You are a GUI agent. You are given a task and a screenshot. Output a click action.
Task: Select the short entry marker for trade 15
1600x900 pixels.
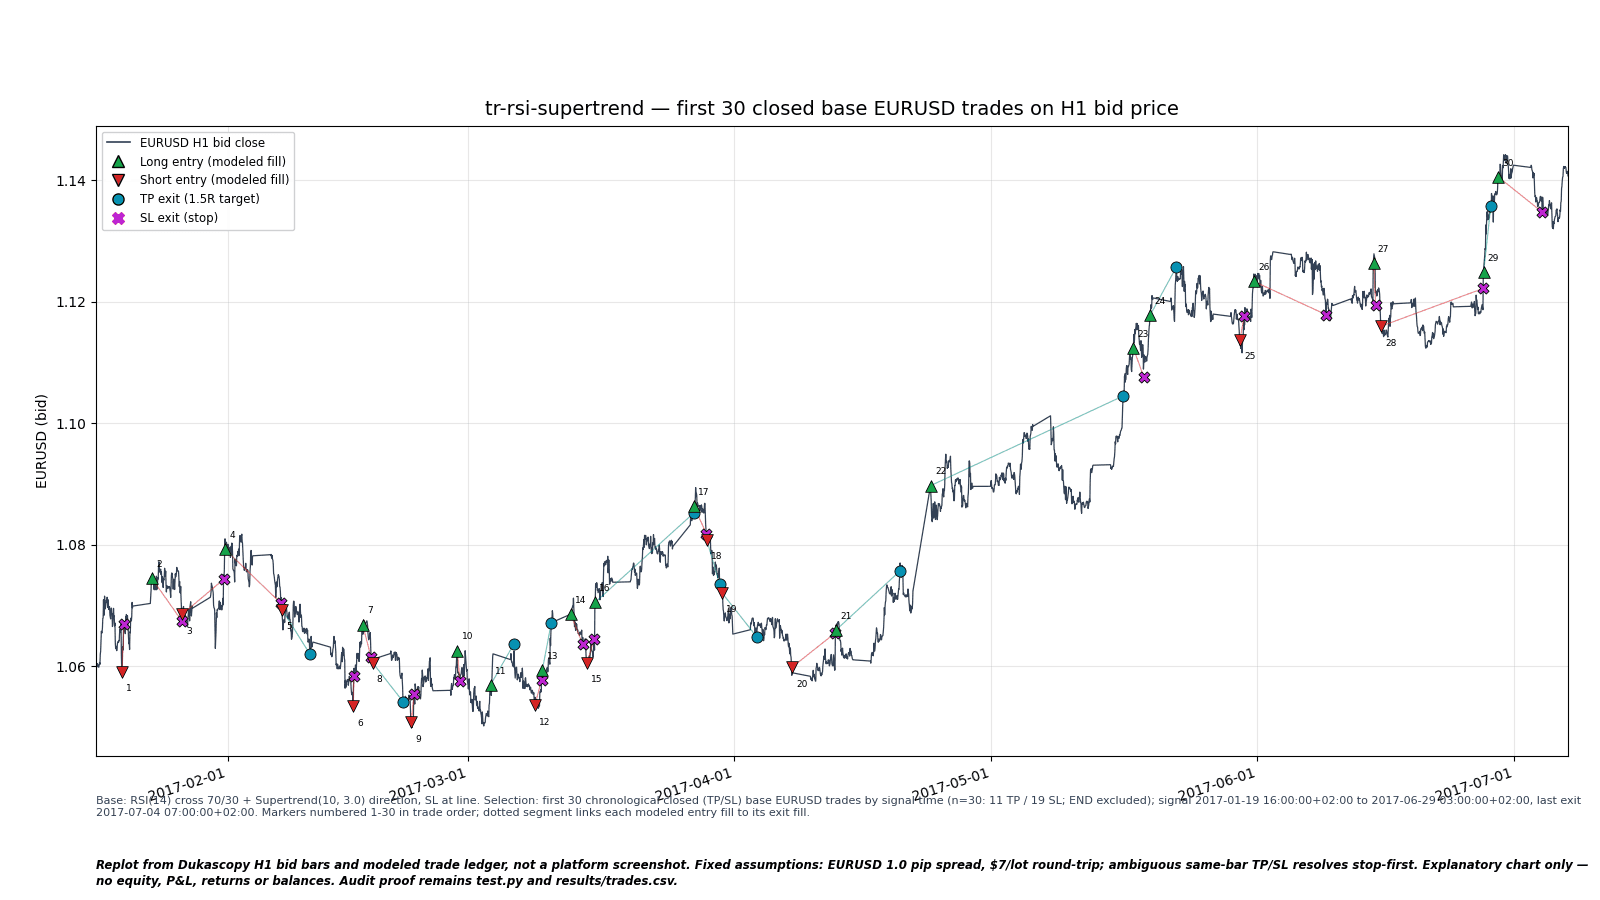[x=587, y=663]
